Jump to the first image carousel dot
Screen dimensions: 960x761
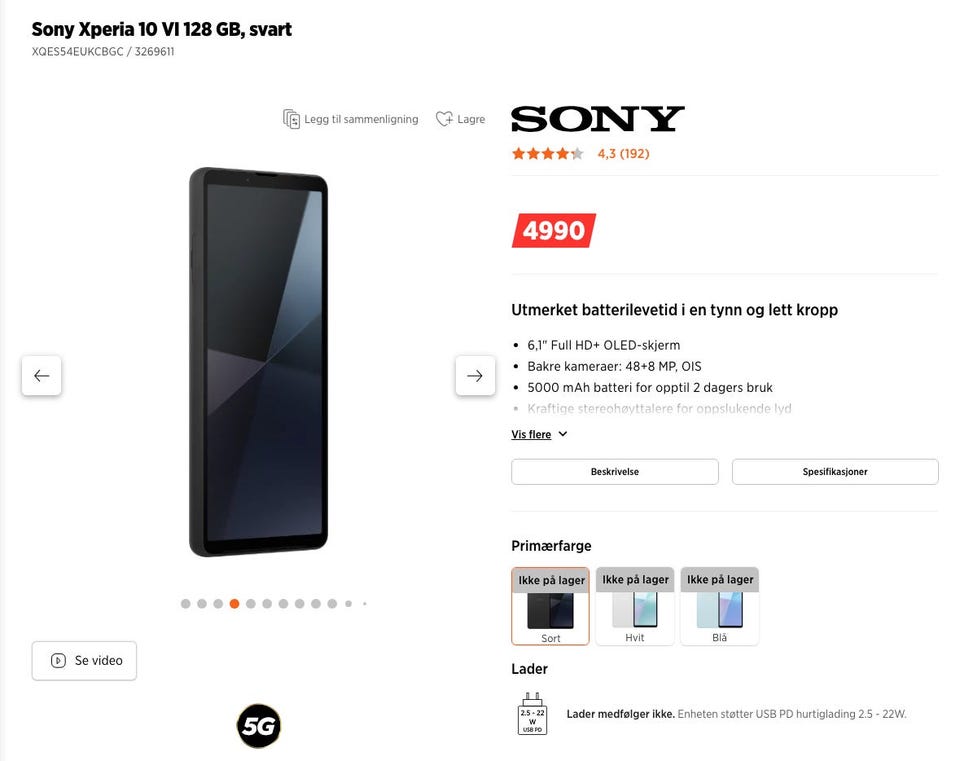click(x=186, y=604)
